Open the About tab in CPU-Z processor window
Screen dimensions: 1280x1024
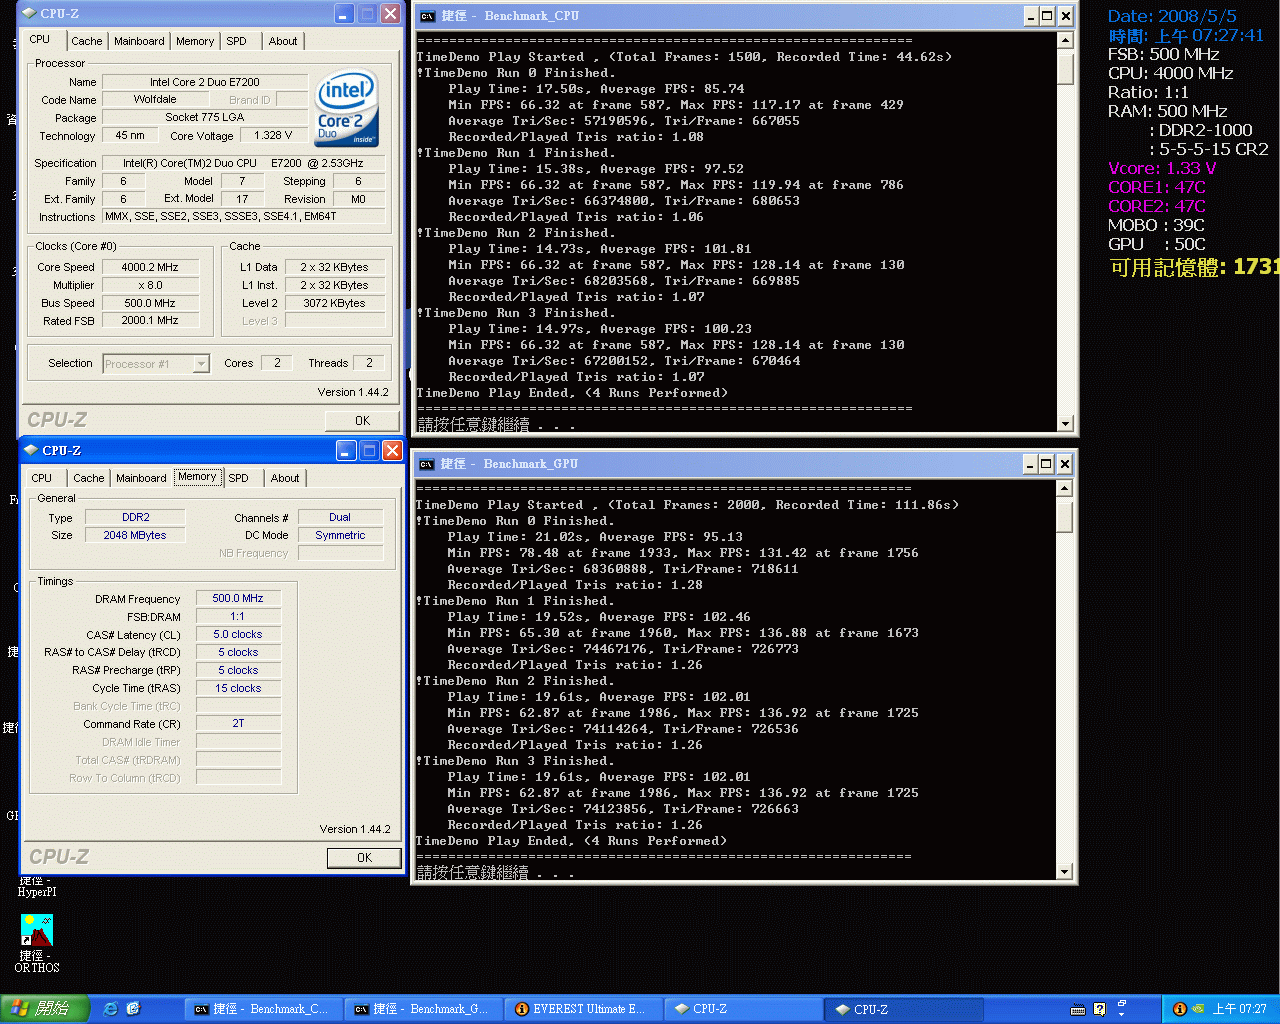click(x=283, y=41)
